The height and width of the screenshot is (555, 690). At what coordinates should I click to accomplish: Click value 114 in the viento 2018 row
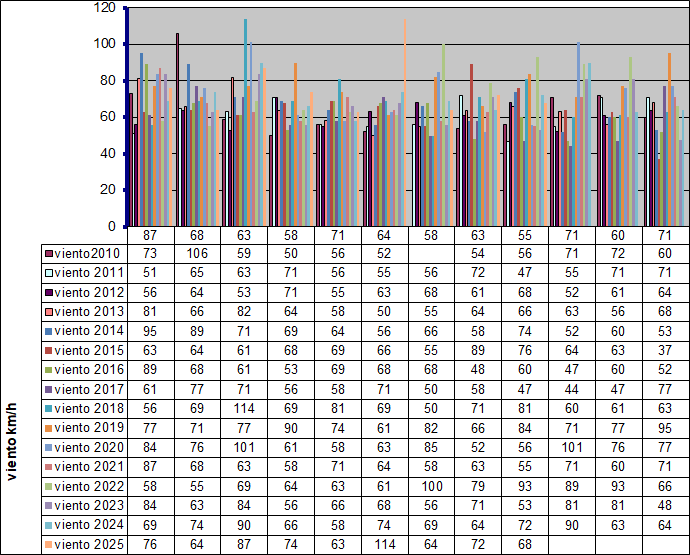tap(245, 408)
